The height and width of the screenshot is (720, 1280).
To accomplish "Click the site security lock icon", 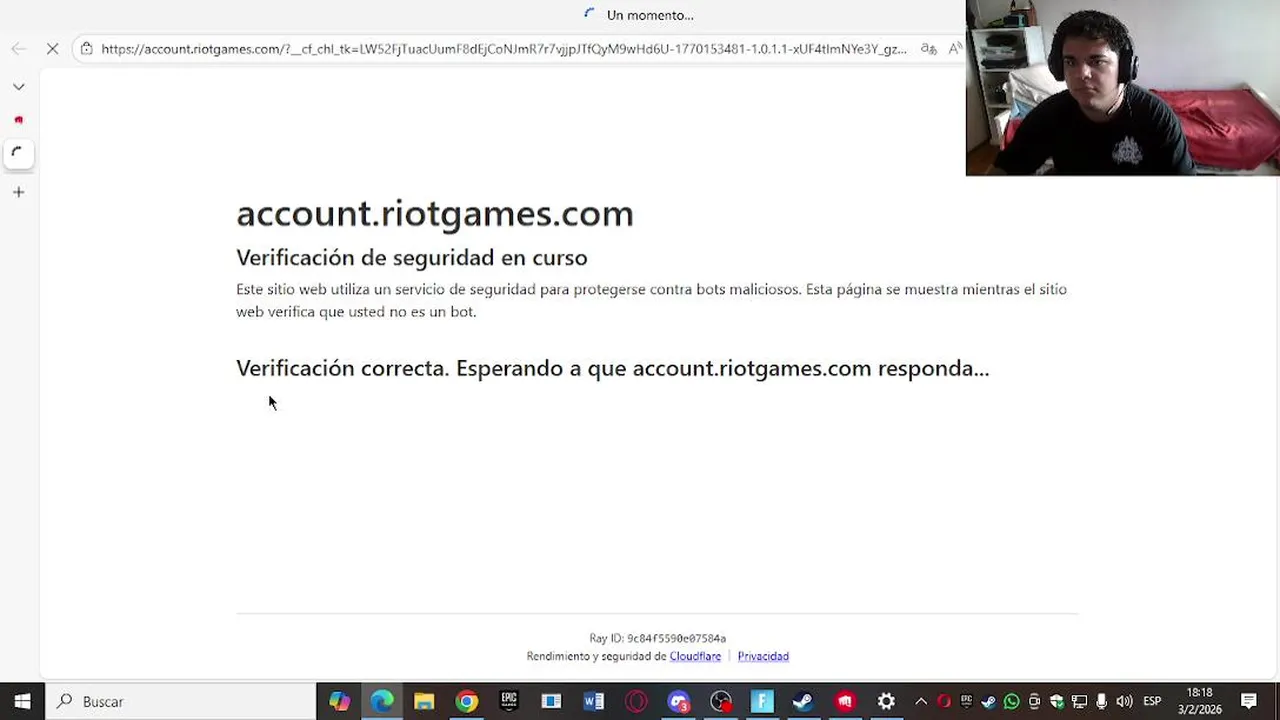I will click(x=87, y=48).
